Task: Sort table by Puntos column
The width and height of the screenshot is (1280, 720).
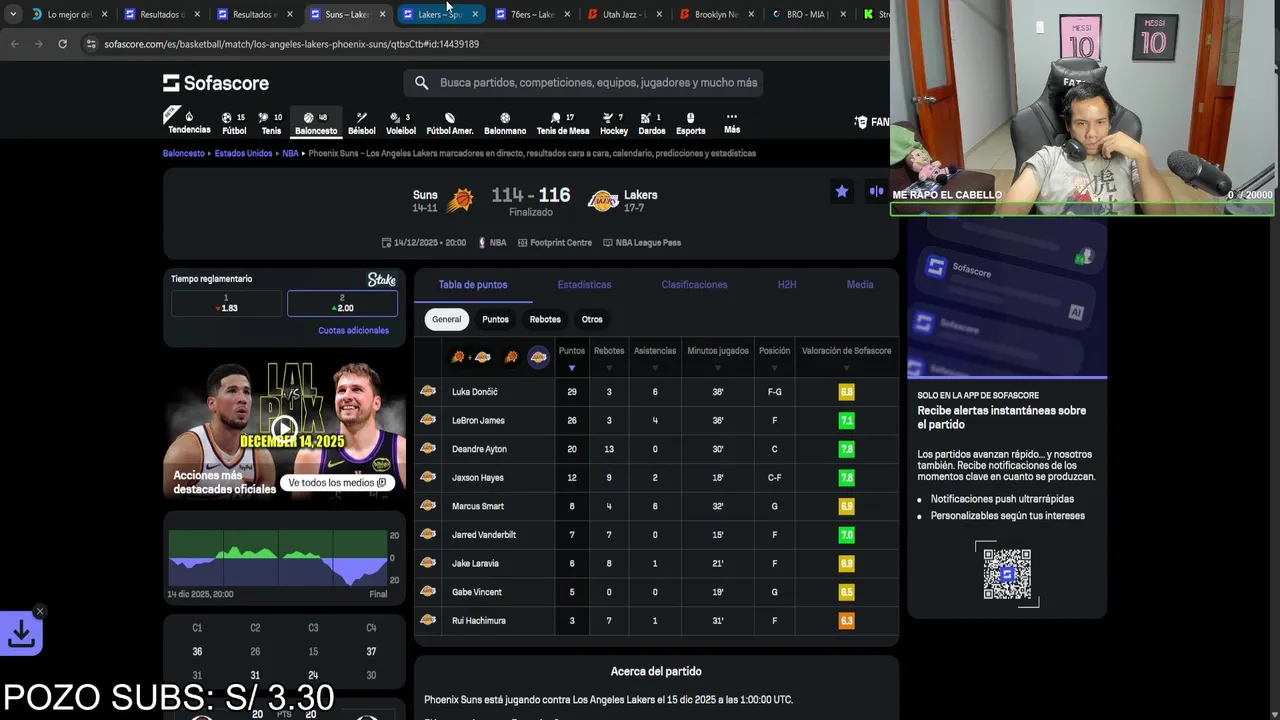Action: tap(572, 357)
